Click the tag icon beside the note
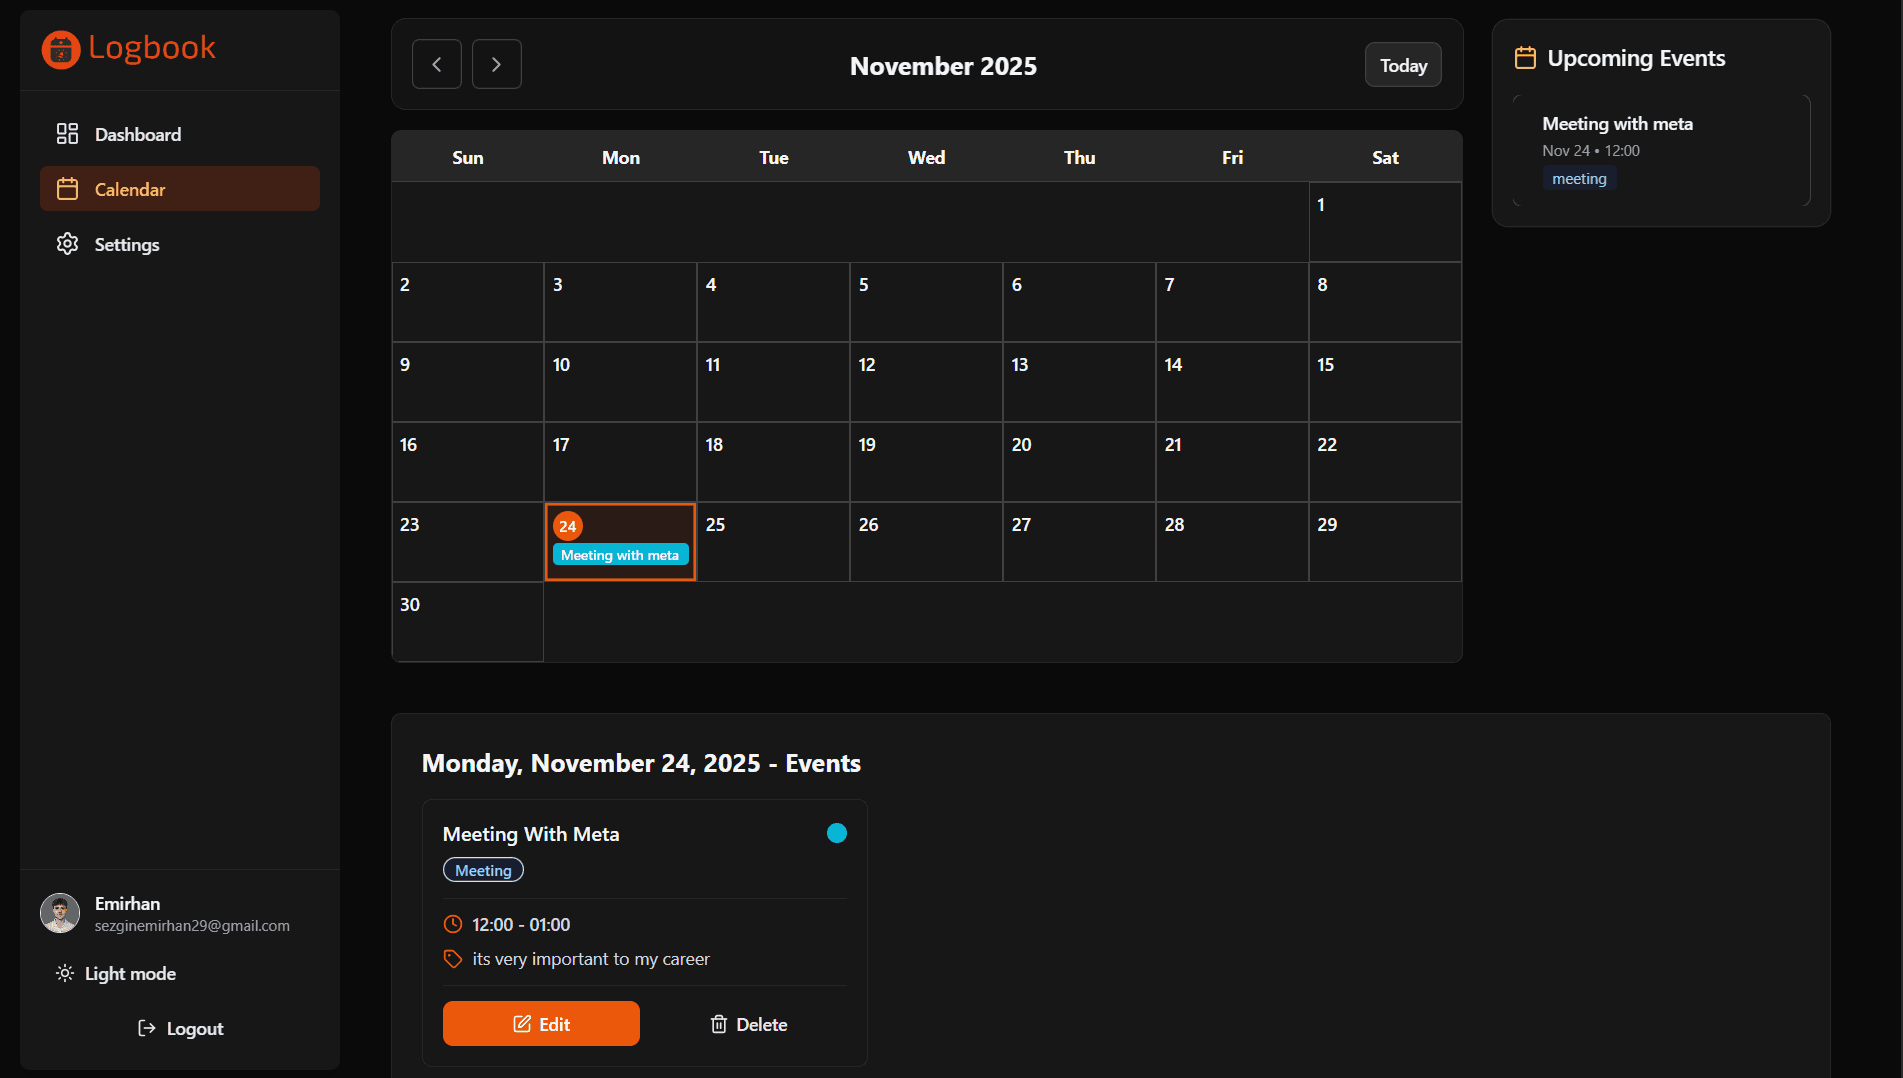The image size is (1903, 1078). [453, 959]
